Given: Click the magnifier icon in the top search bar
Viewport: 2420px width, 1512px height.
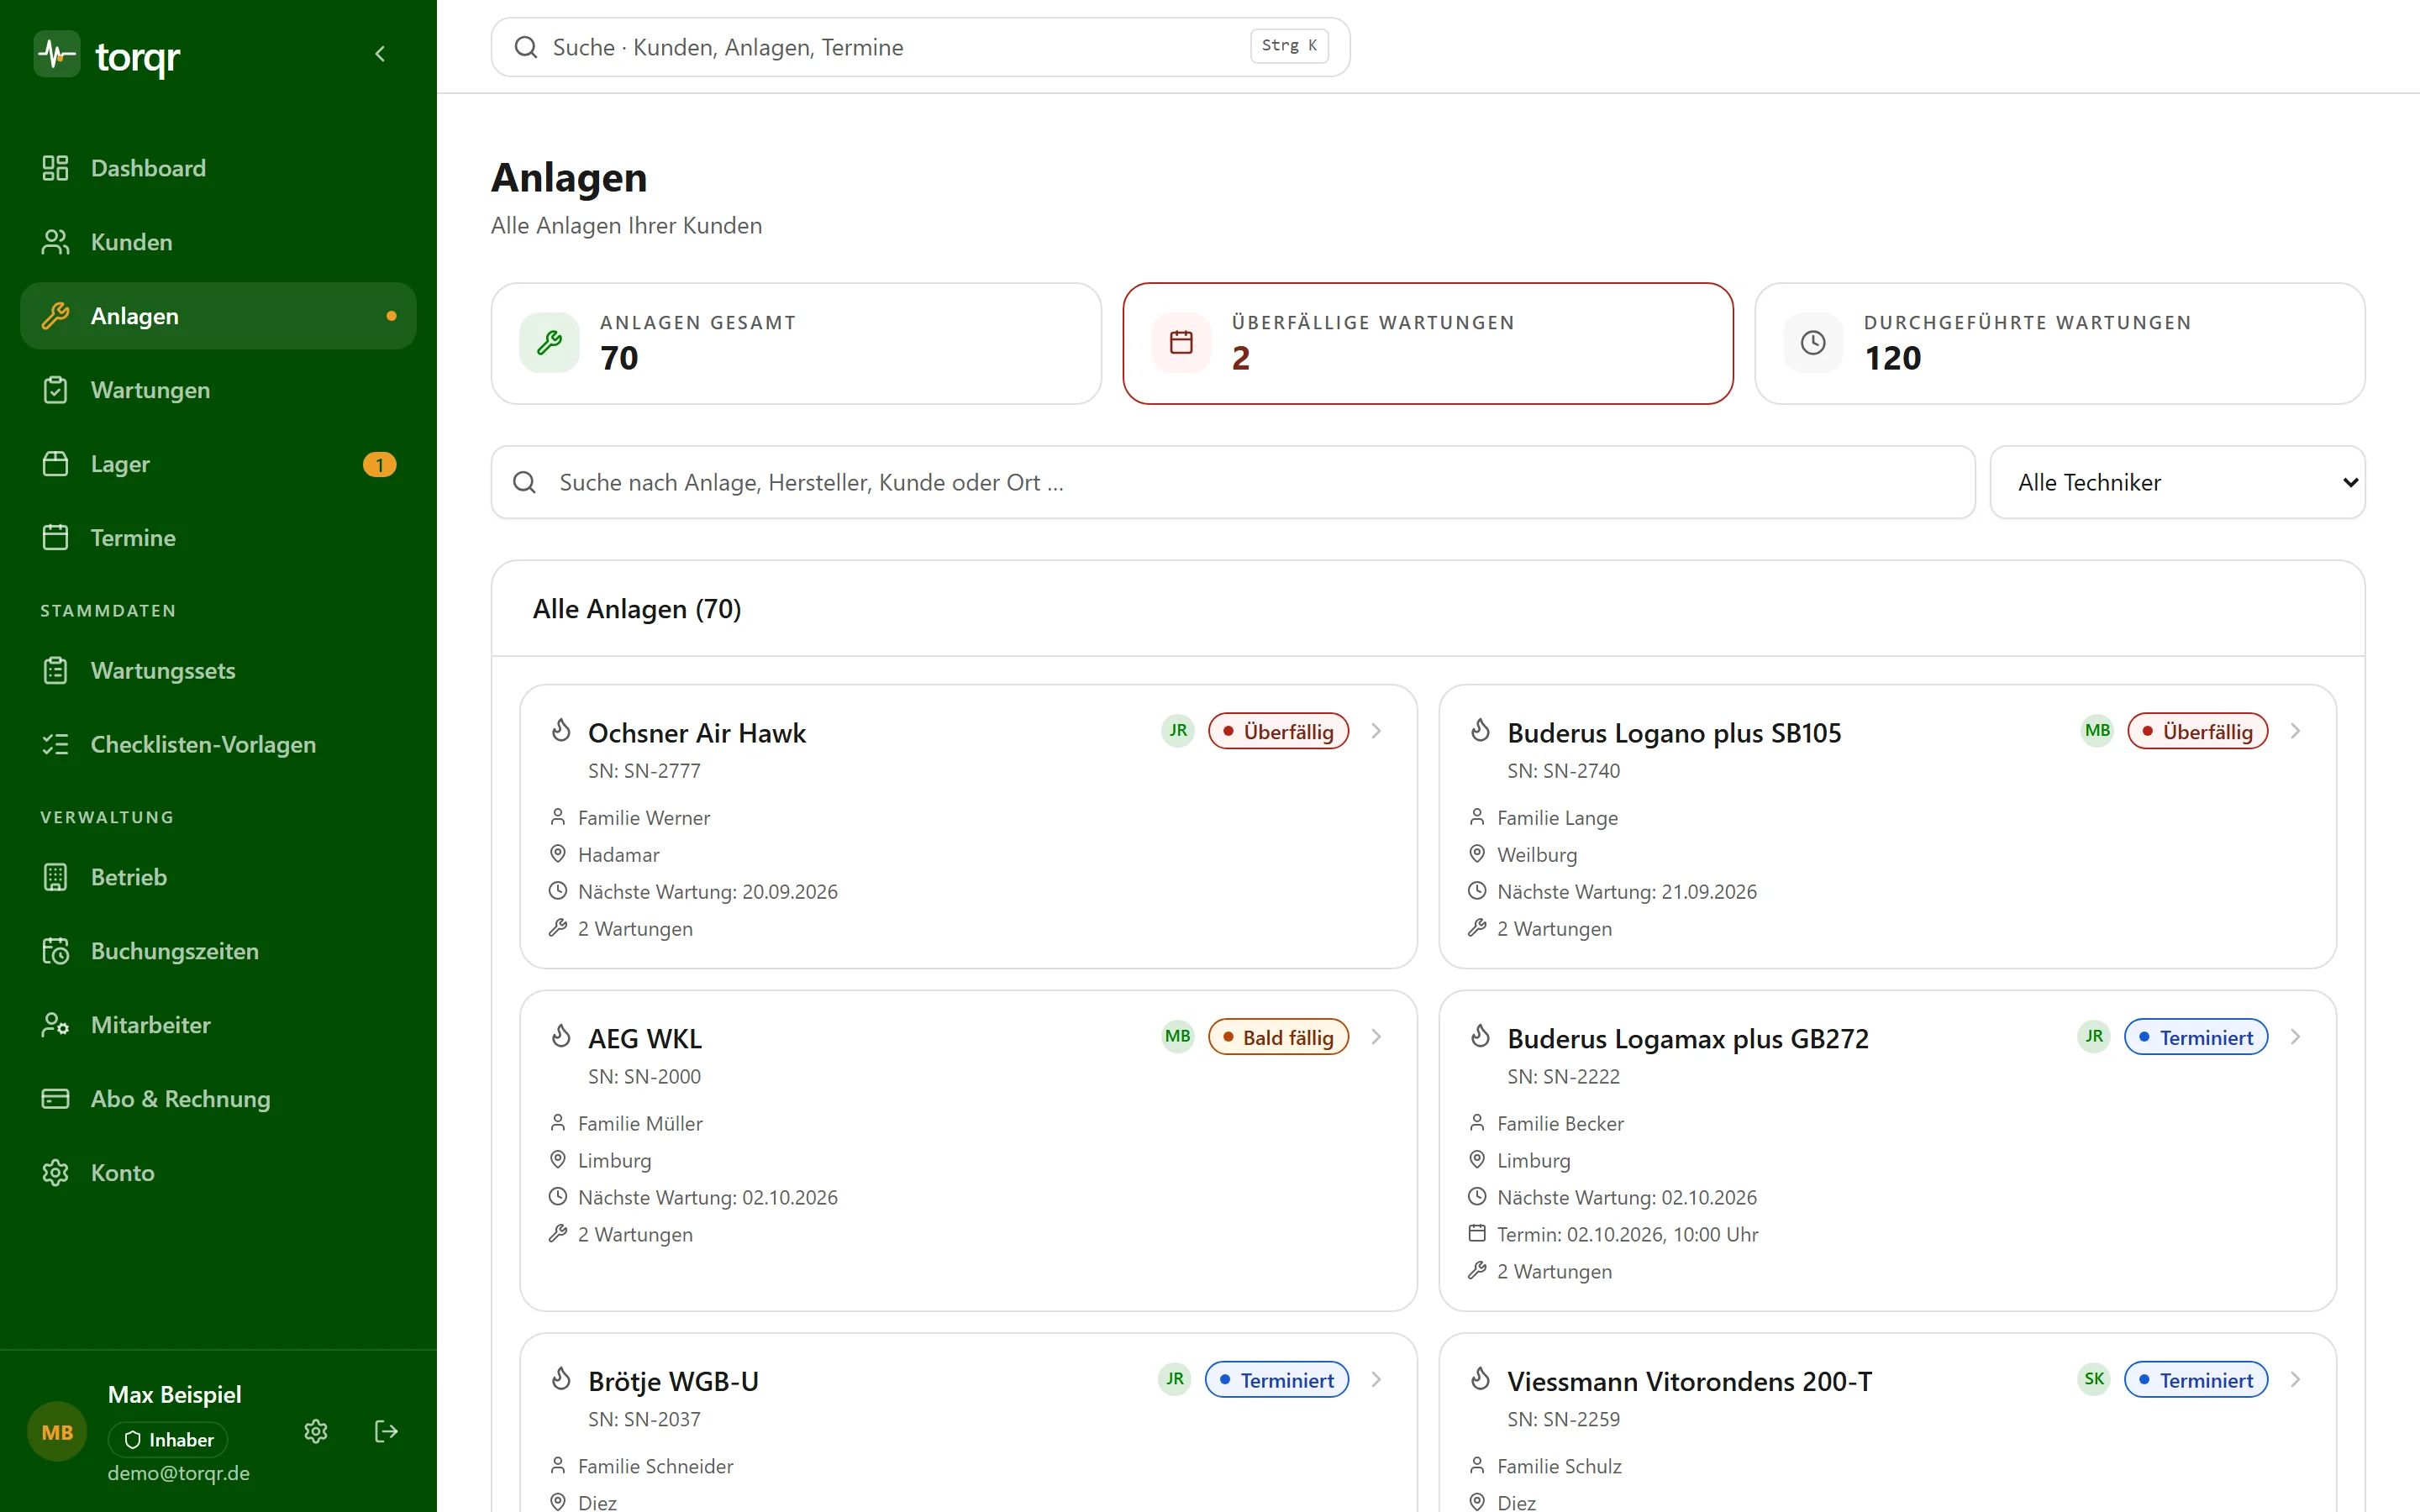Looking at the screenshot, I should 526,47.
